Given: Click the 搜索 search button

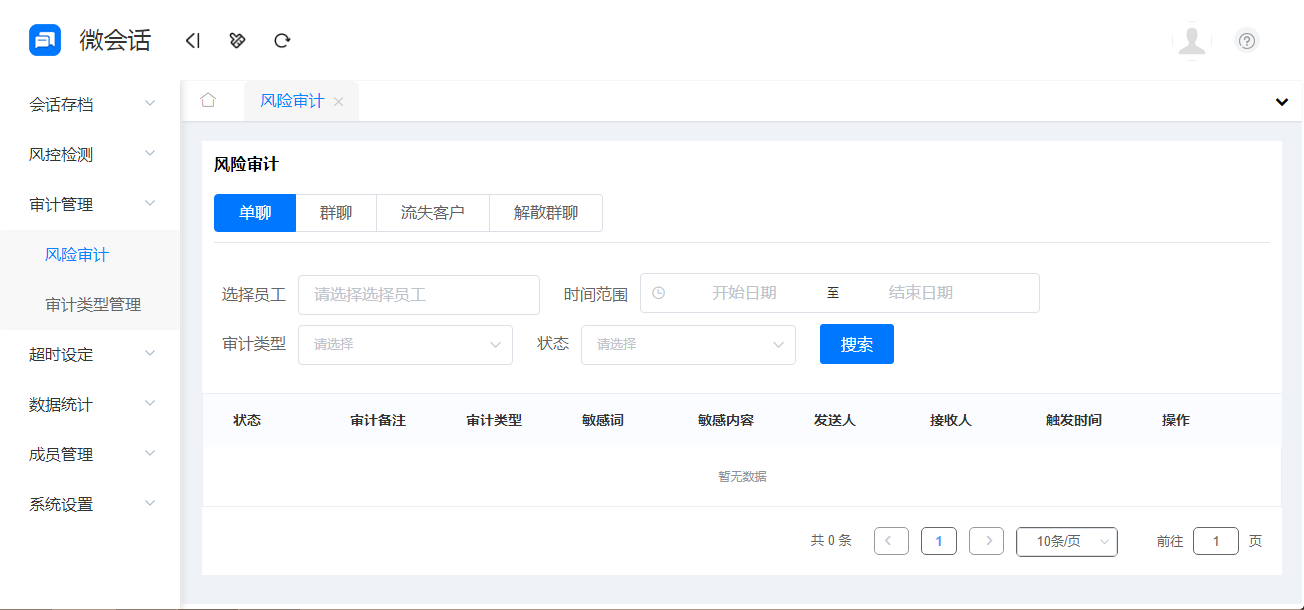Looking at the screenshot, I should point(856,343).
